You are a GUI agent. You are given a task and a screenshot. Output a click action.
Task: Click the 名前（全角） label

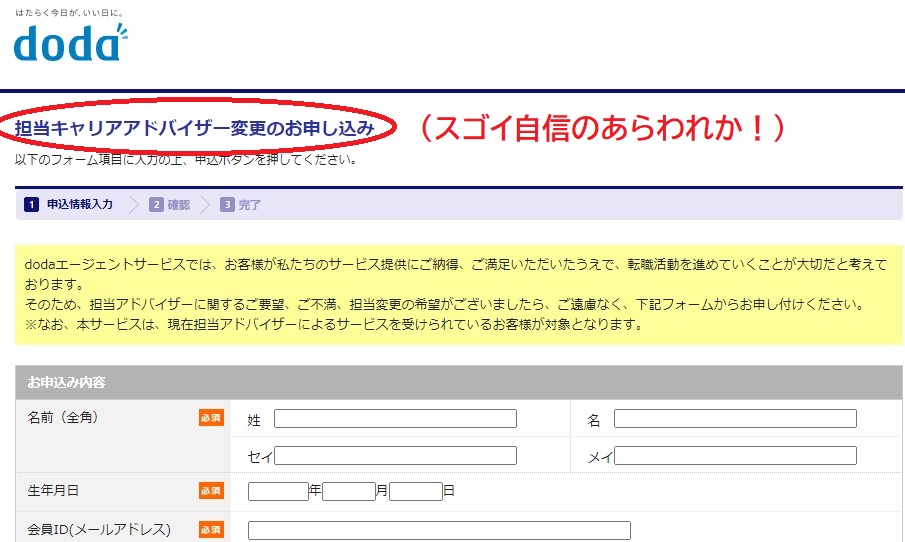(x=63, y=417)
